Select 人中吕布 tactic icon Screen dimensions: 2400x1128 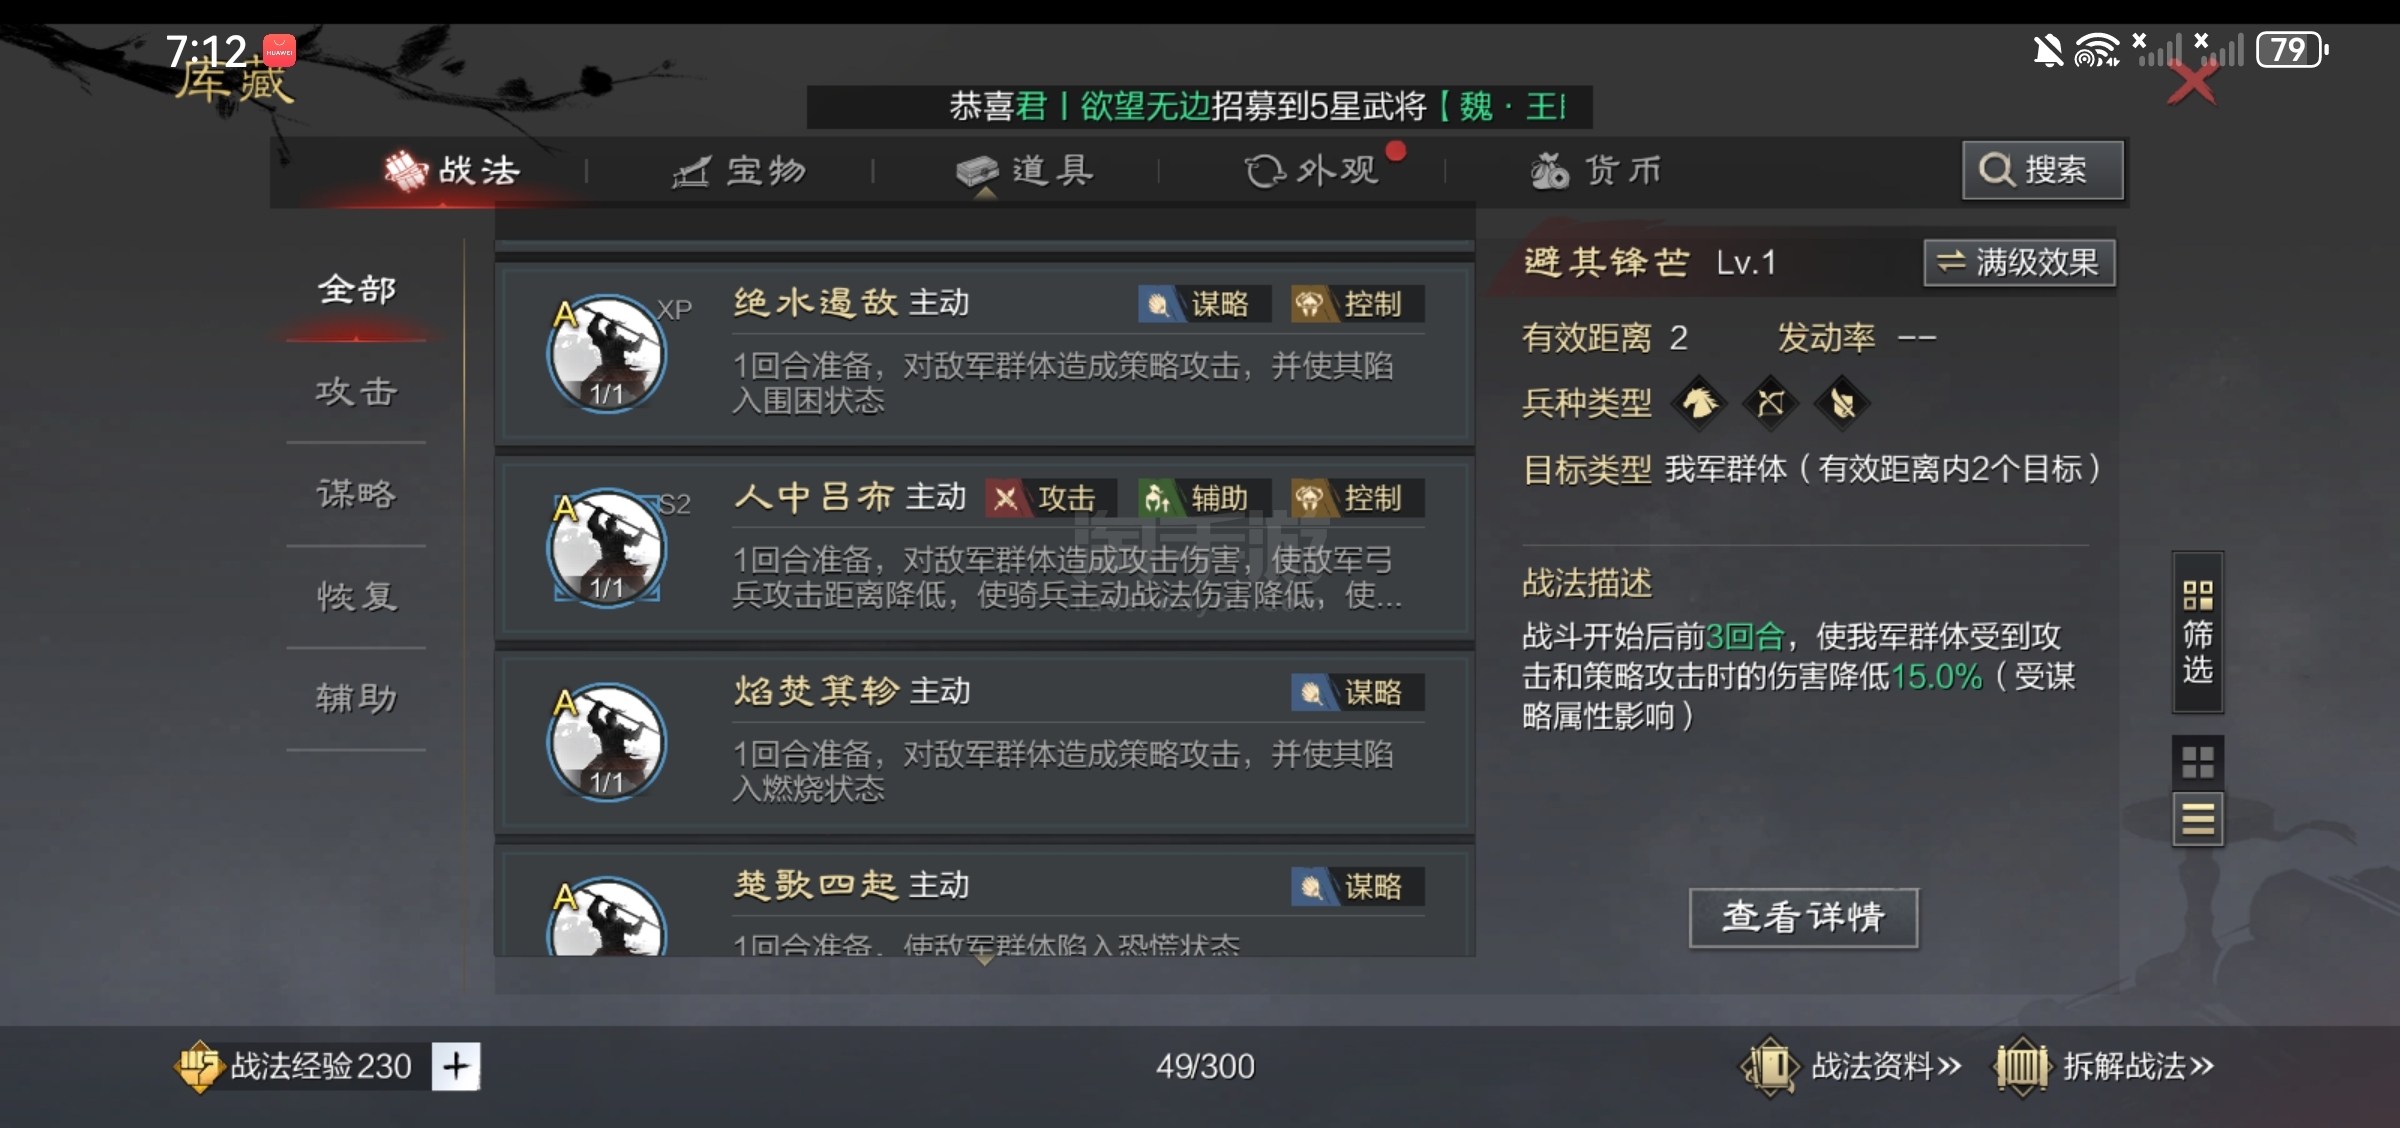coord(607,547)
